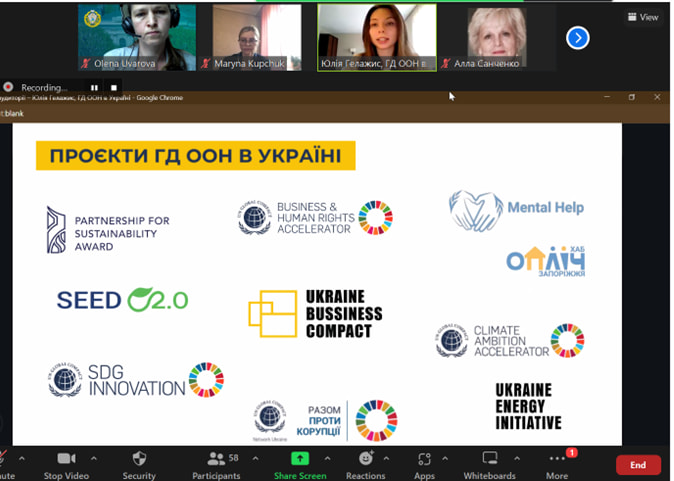Show next participants with blue arrow
The image size is (674, 481).
coord(577,38)
